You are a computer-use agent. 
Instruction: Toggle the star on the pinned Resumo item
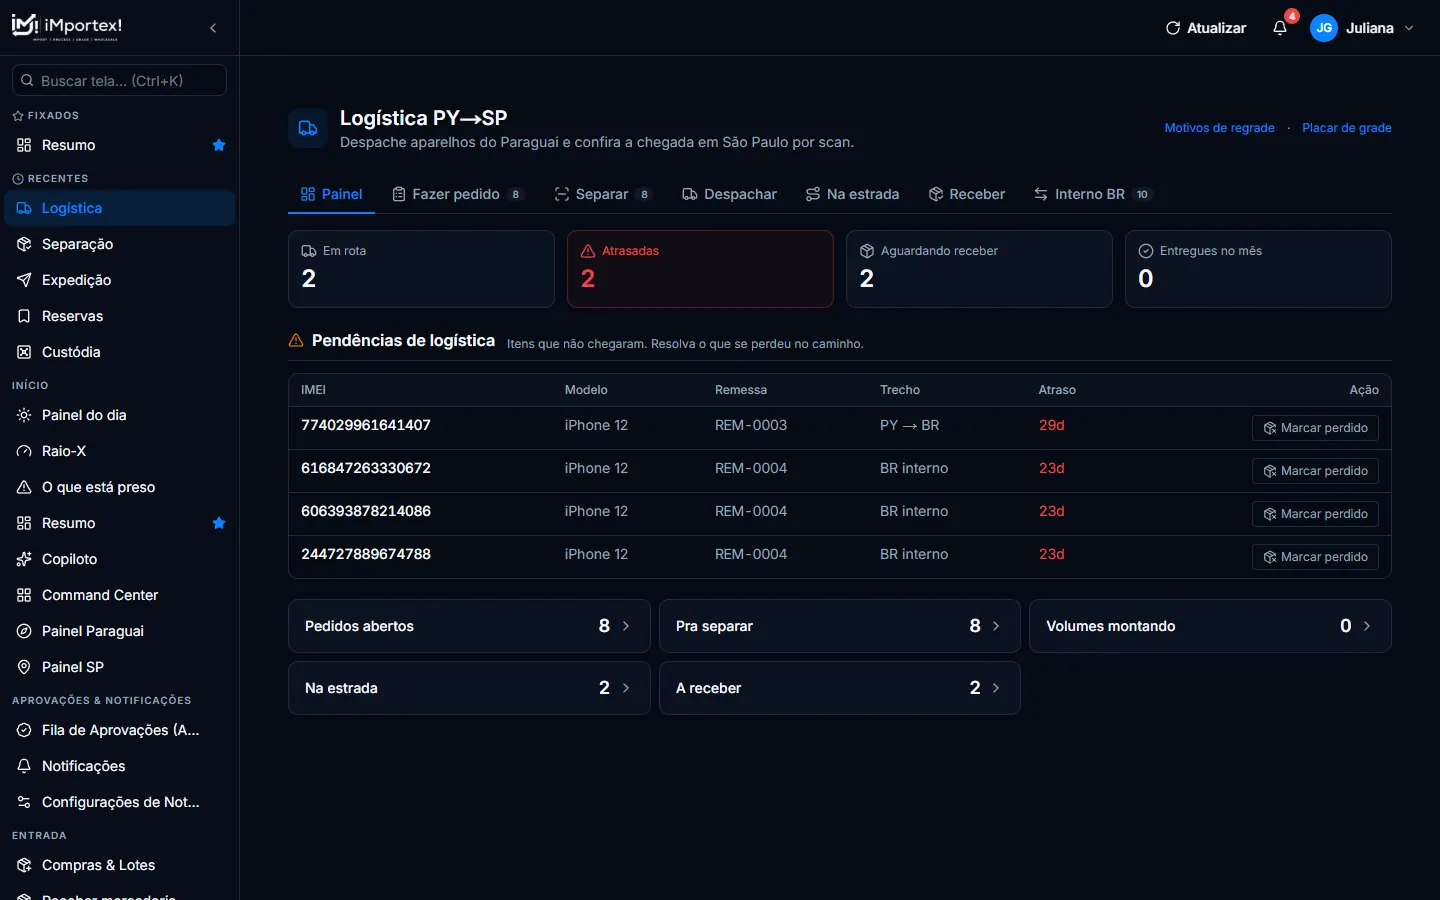click(219, 145)
